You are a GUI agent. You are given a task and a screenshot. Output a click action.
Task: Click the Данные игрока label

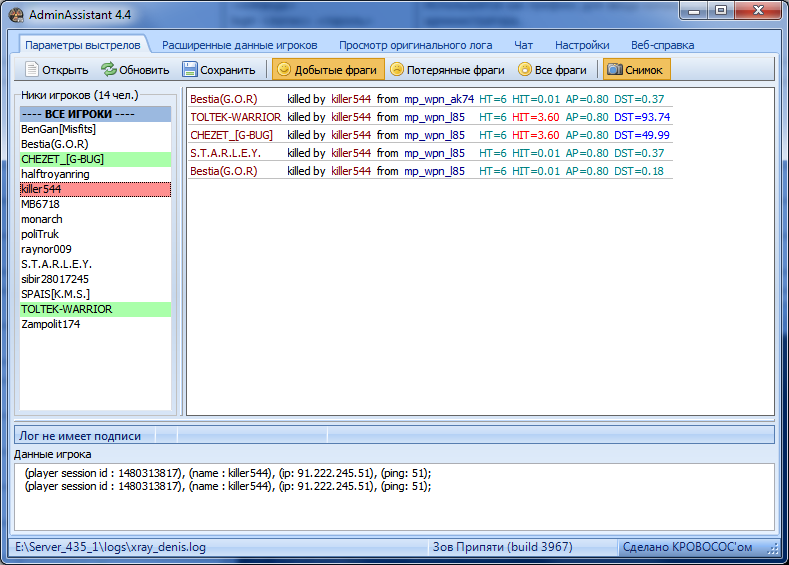coord(53,454)
